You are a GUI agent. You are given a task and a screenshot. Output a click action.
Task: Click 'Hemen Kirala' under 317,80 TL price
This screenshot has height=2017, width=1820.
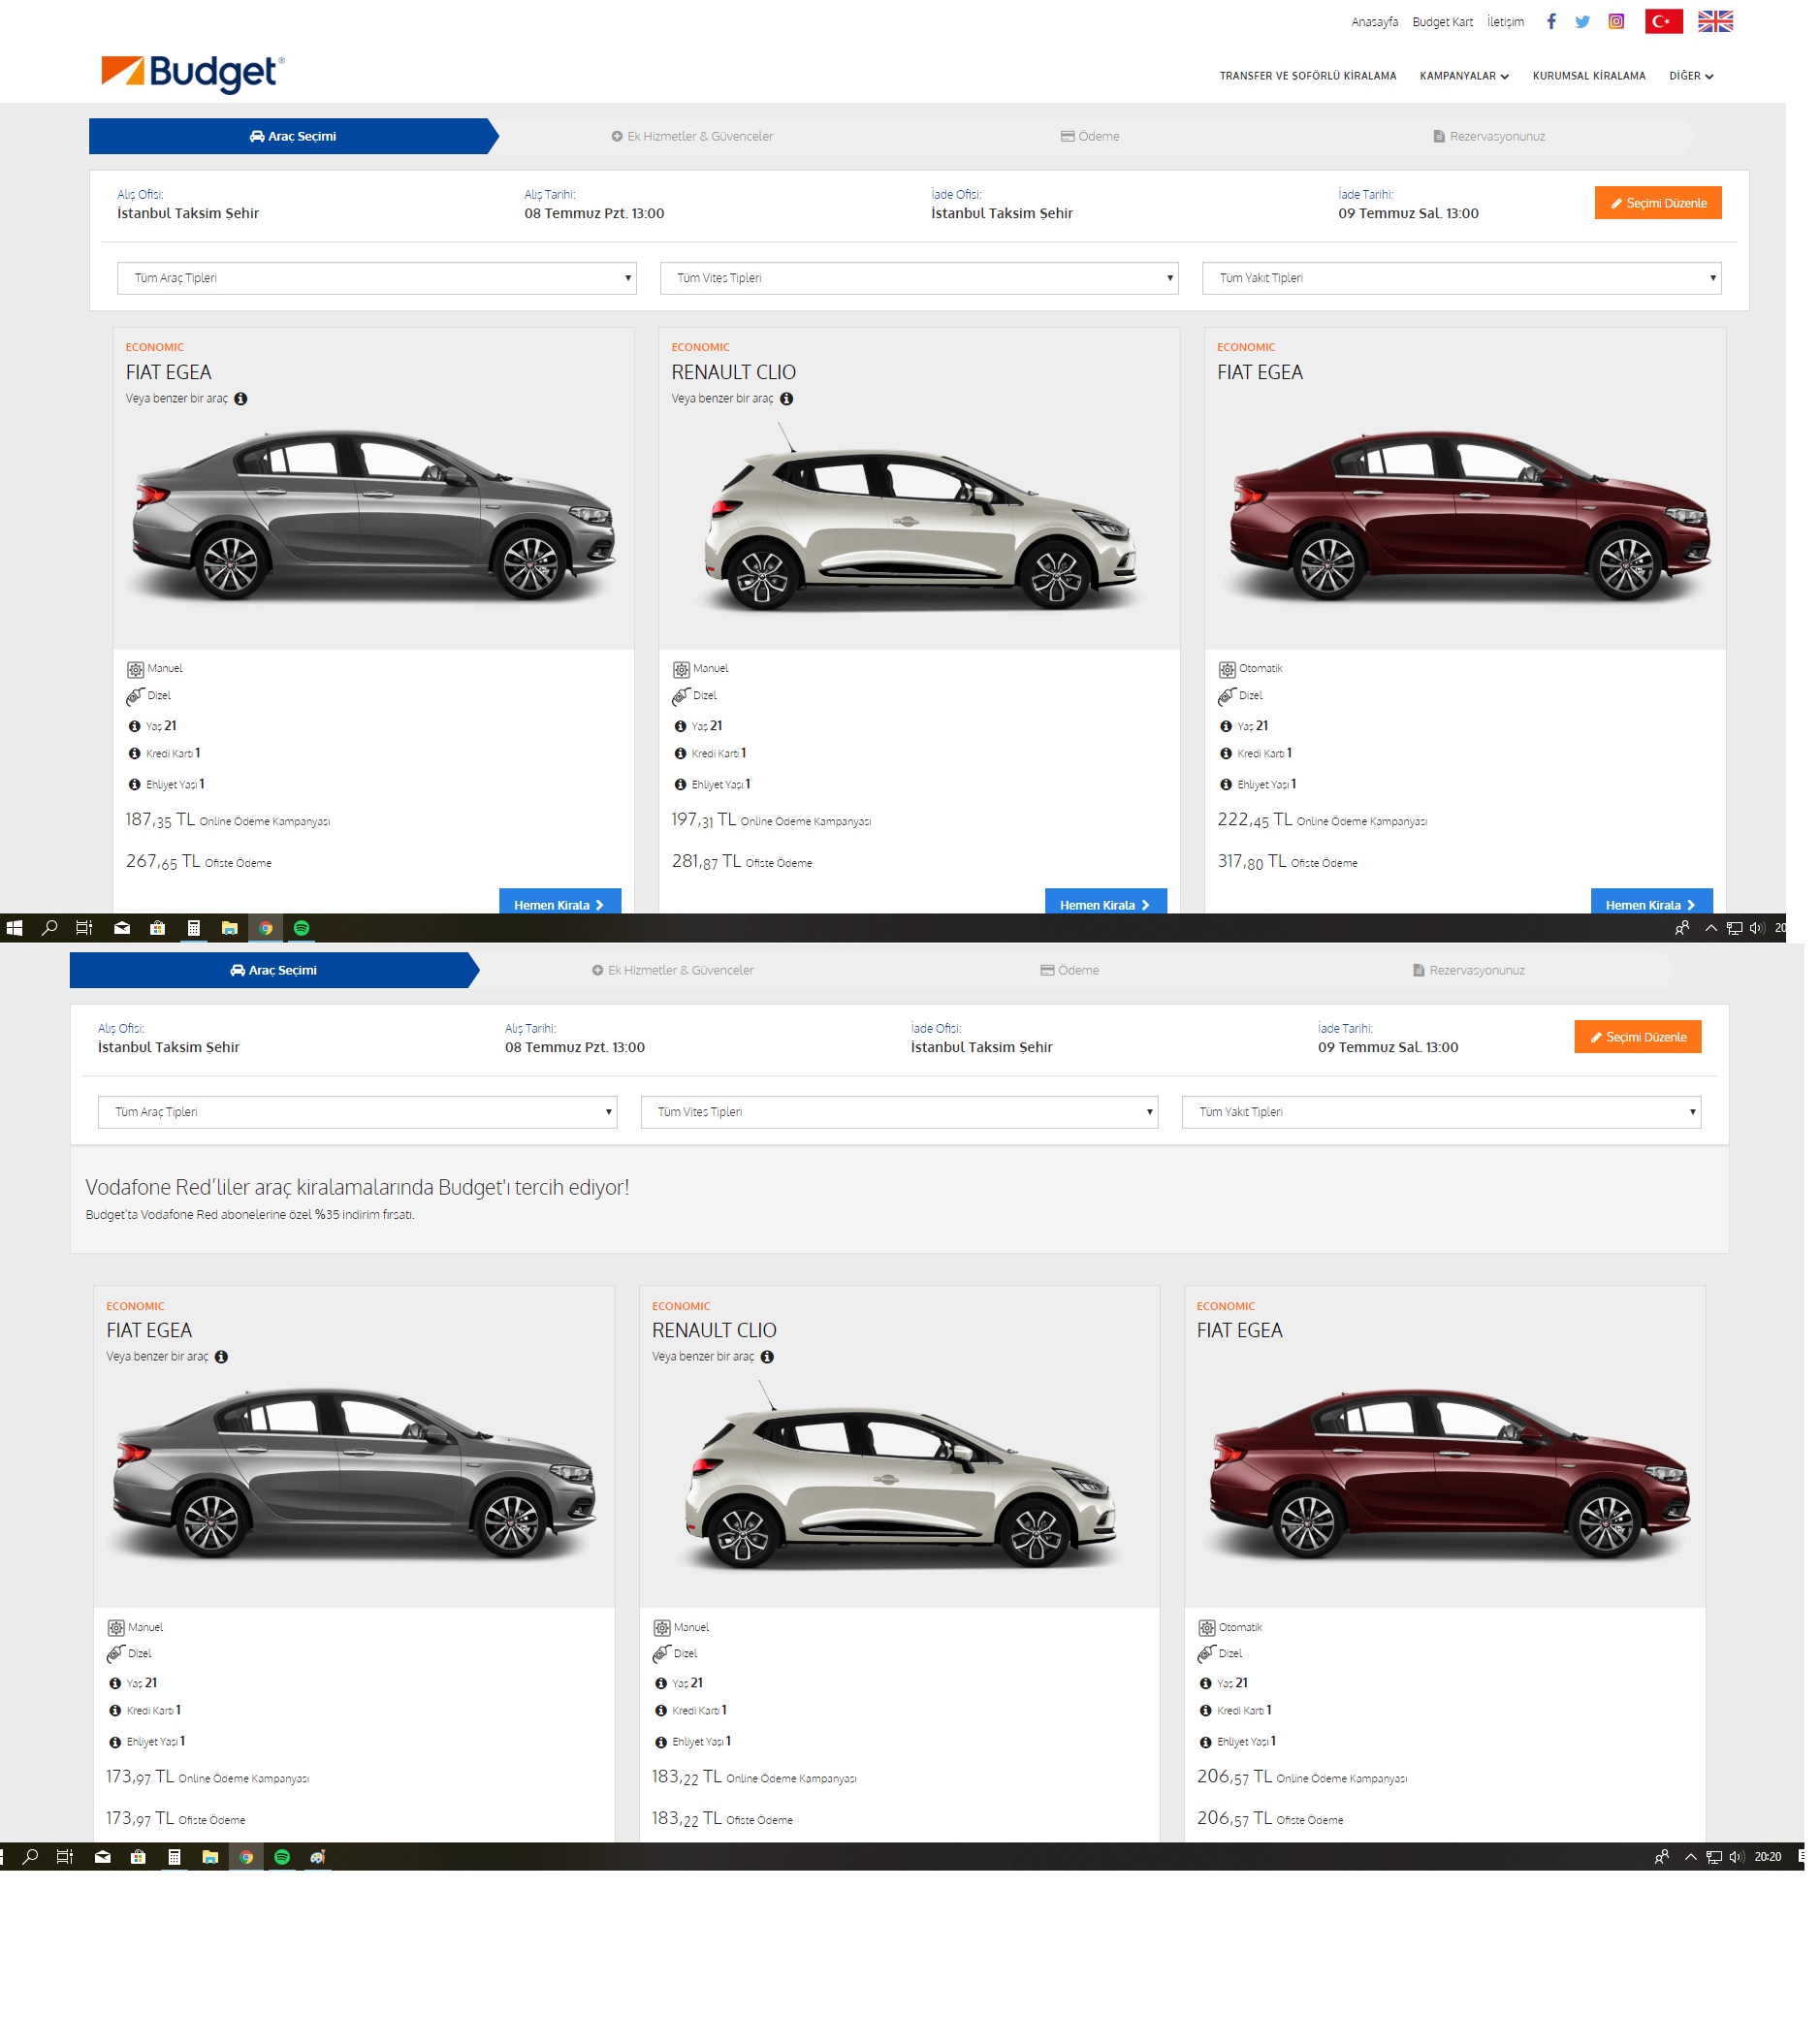coord(1651,903)
